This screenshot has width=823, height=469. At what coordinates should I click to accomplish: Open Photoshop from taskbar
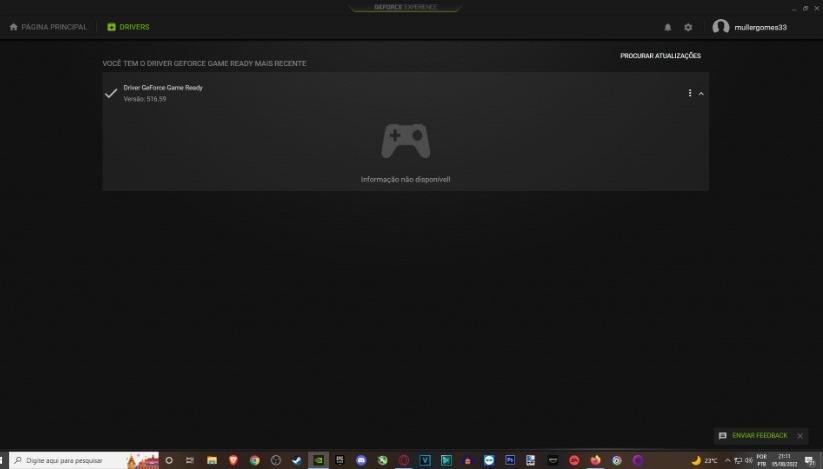(510, 460)
